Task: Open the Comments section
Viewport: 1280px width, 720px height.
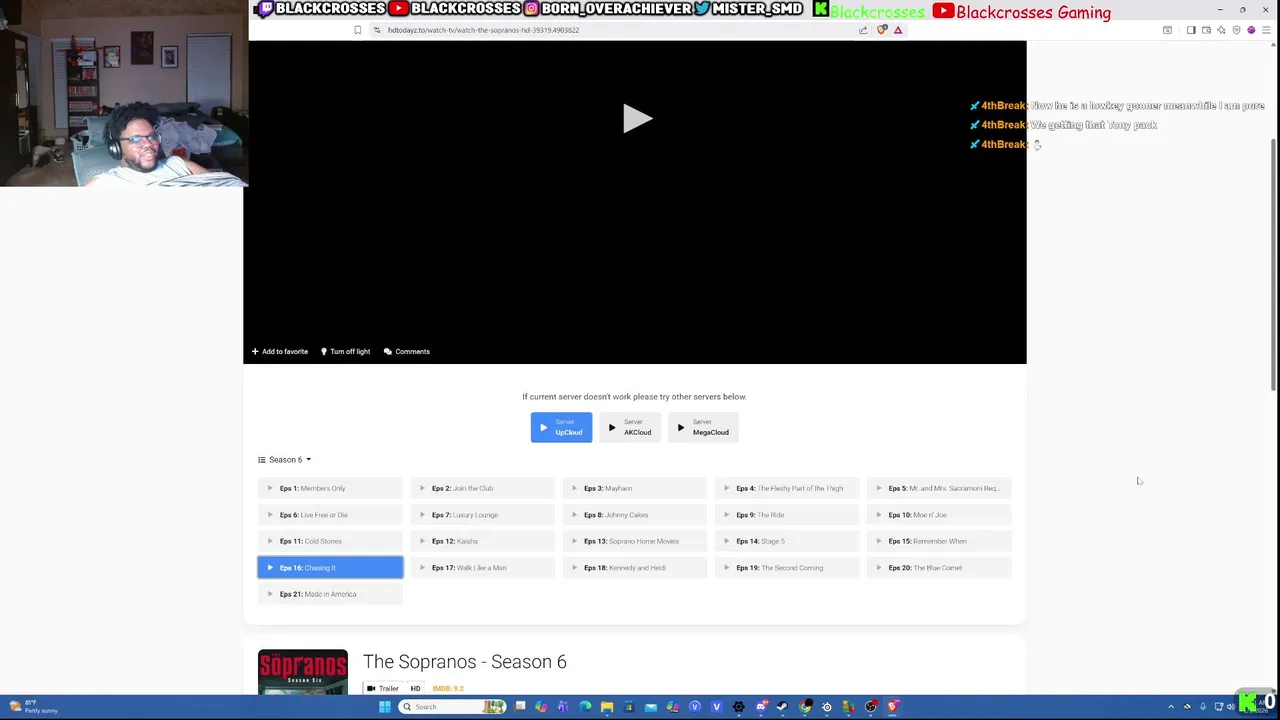Action: (407, 351)
